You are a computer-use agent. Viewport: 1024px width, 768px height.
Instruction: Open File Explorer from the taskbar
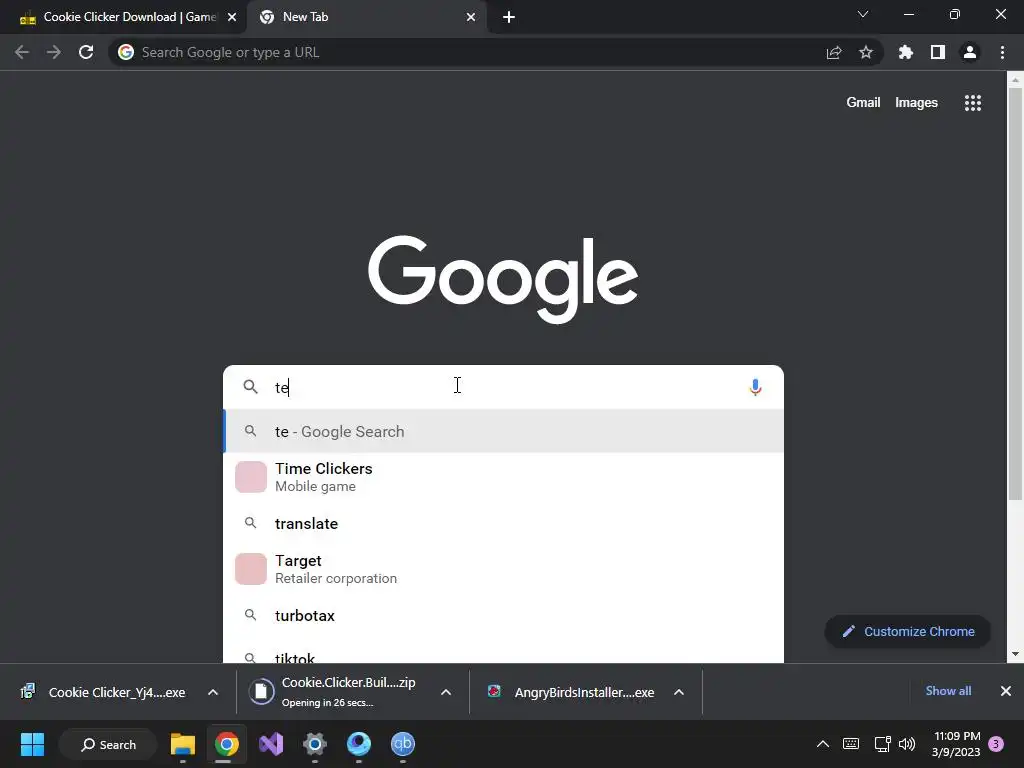pos(183,744)
